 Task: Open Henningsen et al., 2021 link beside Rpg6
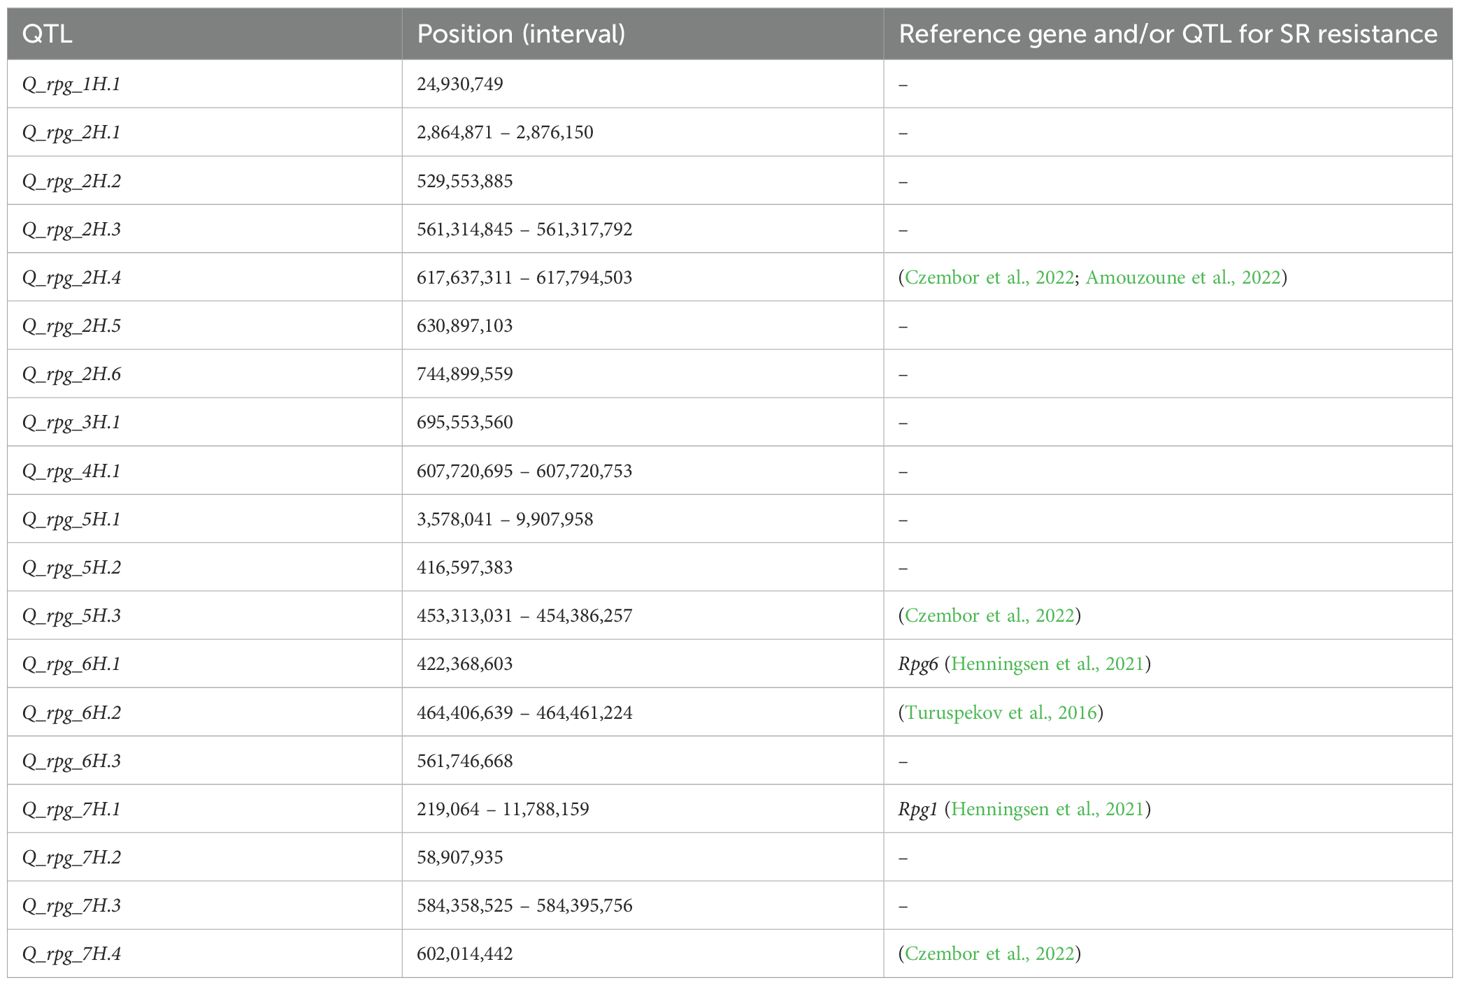coord(1047,664)
